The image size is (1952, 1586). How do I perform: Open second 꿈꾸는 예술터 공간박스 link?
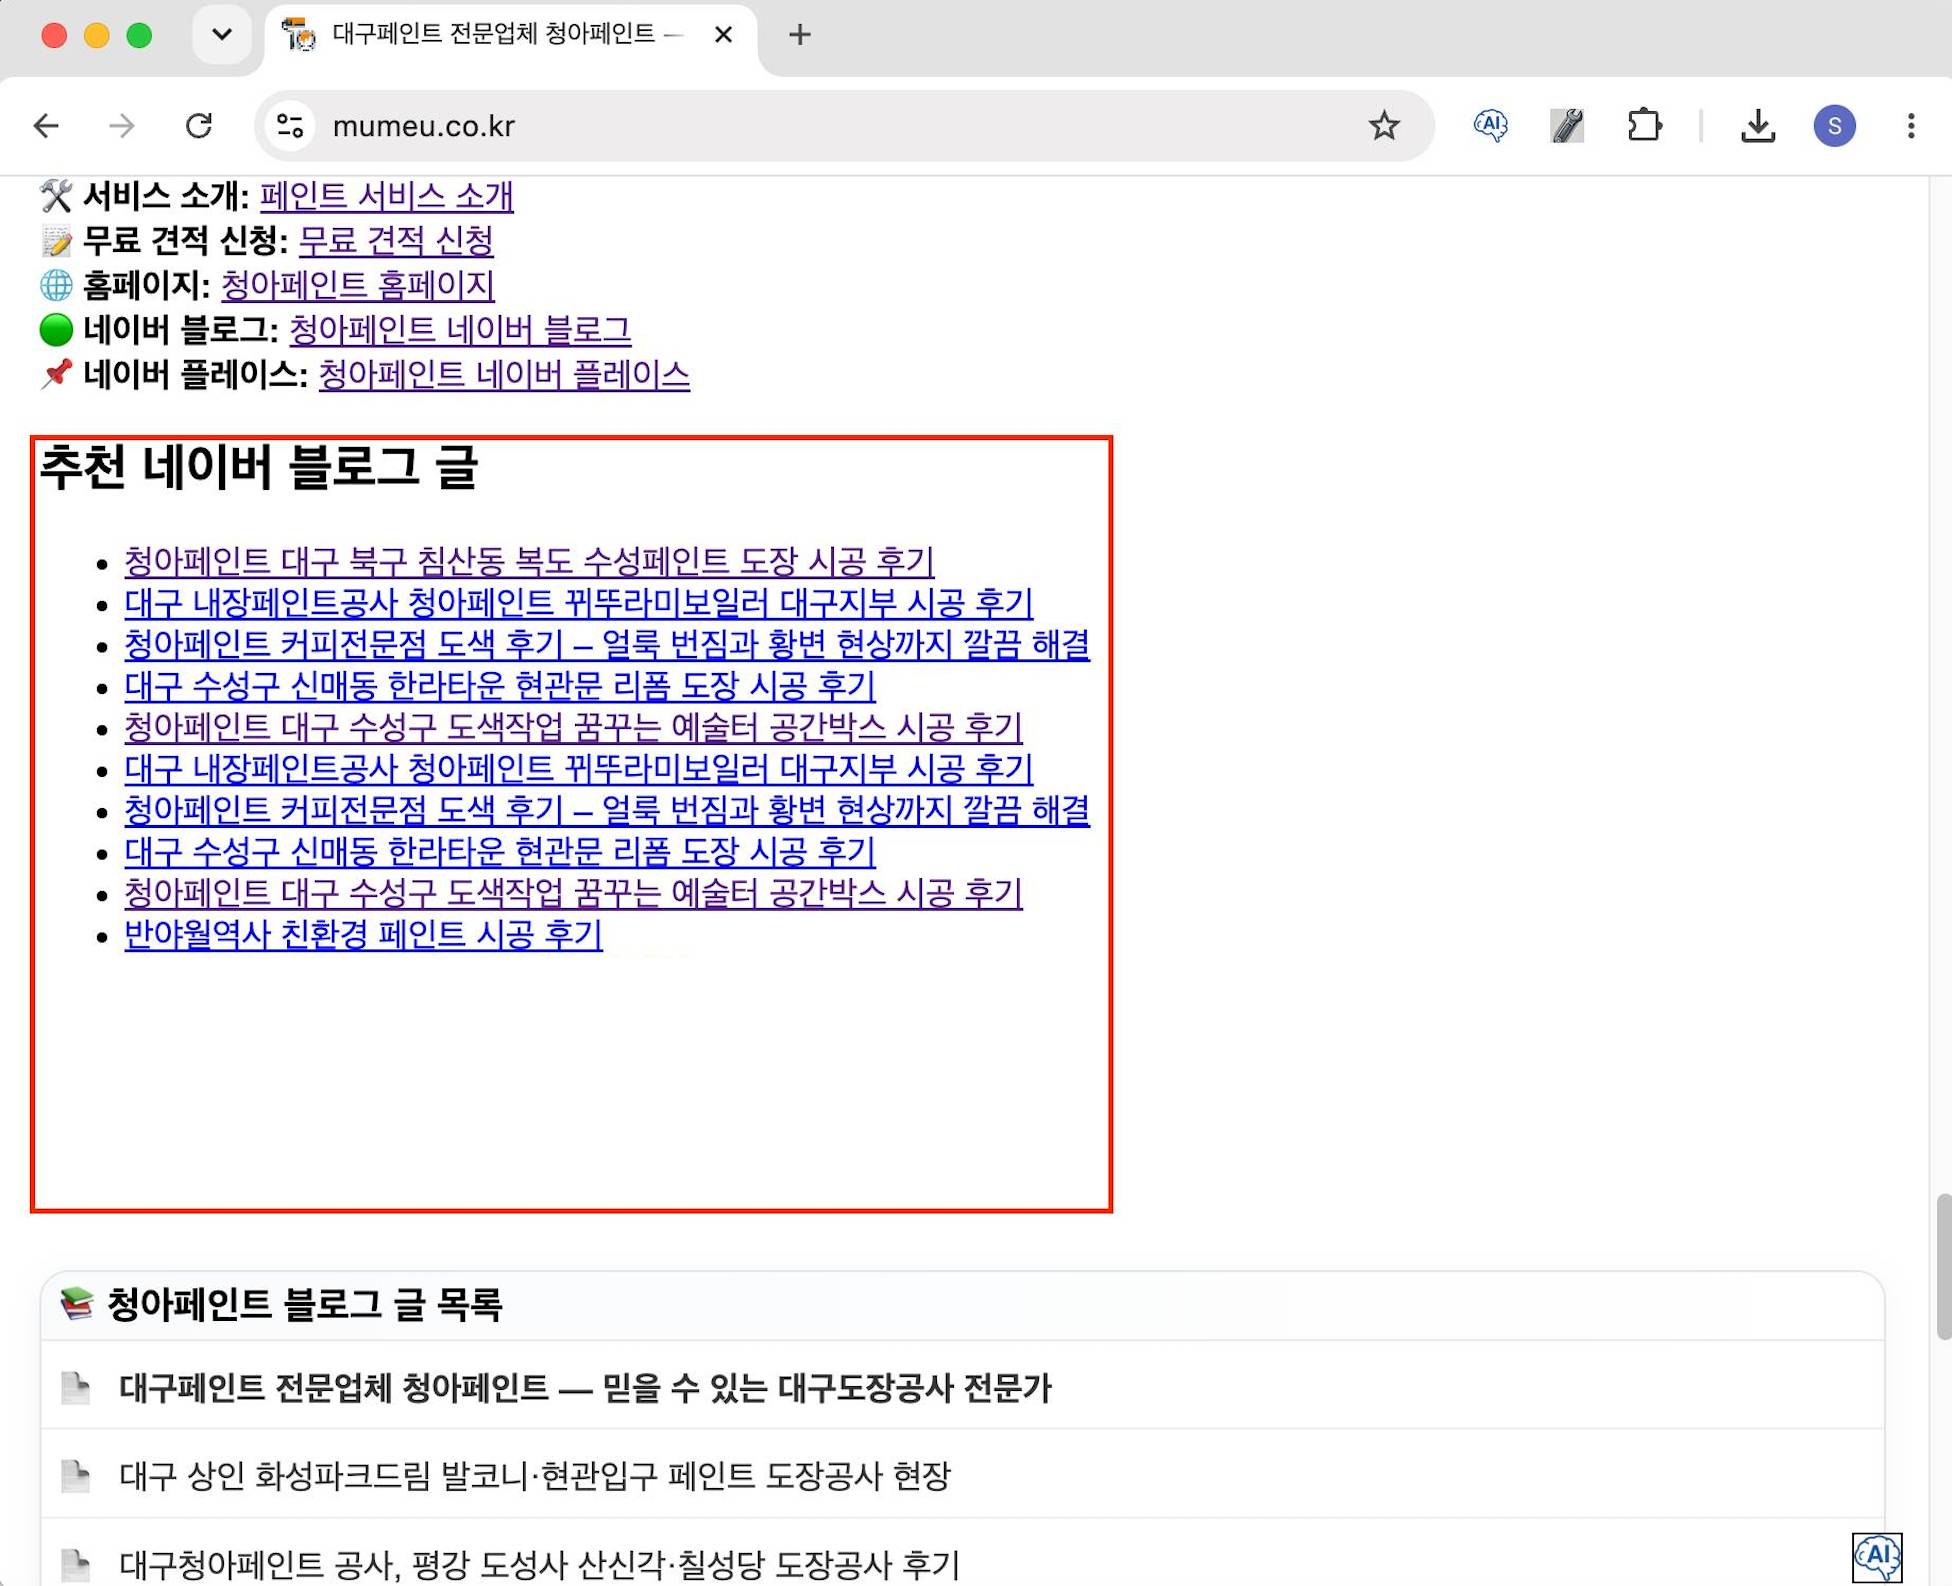click(x=573, y=894)
